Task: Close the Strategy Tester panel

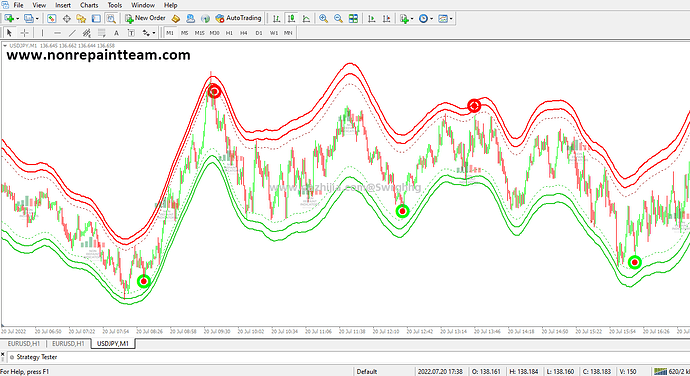Action: point(3,354)
